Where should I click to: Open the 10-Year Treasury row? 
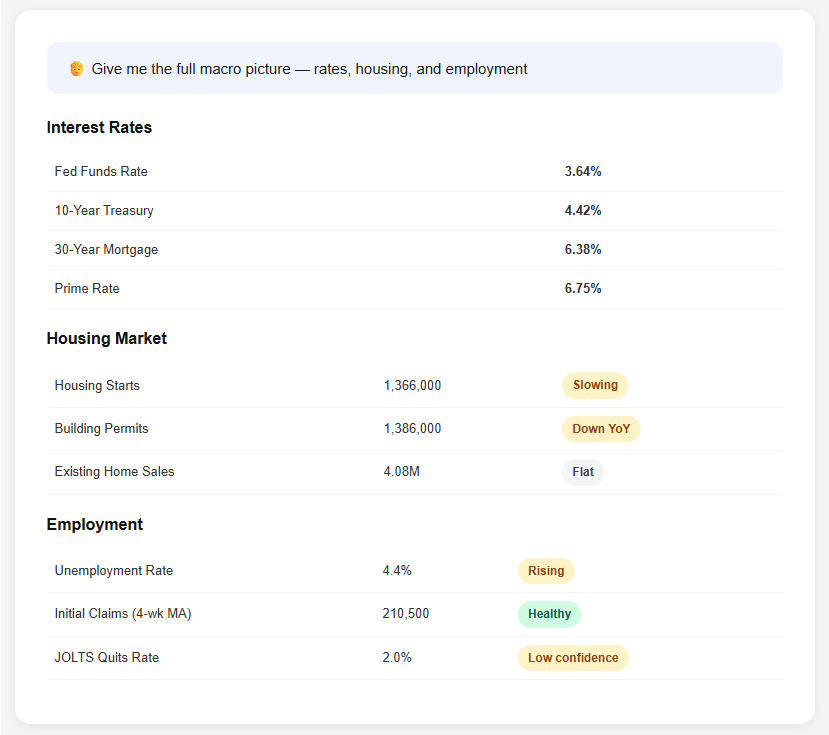tap(104, 210)
